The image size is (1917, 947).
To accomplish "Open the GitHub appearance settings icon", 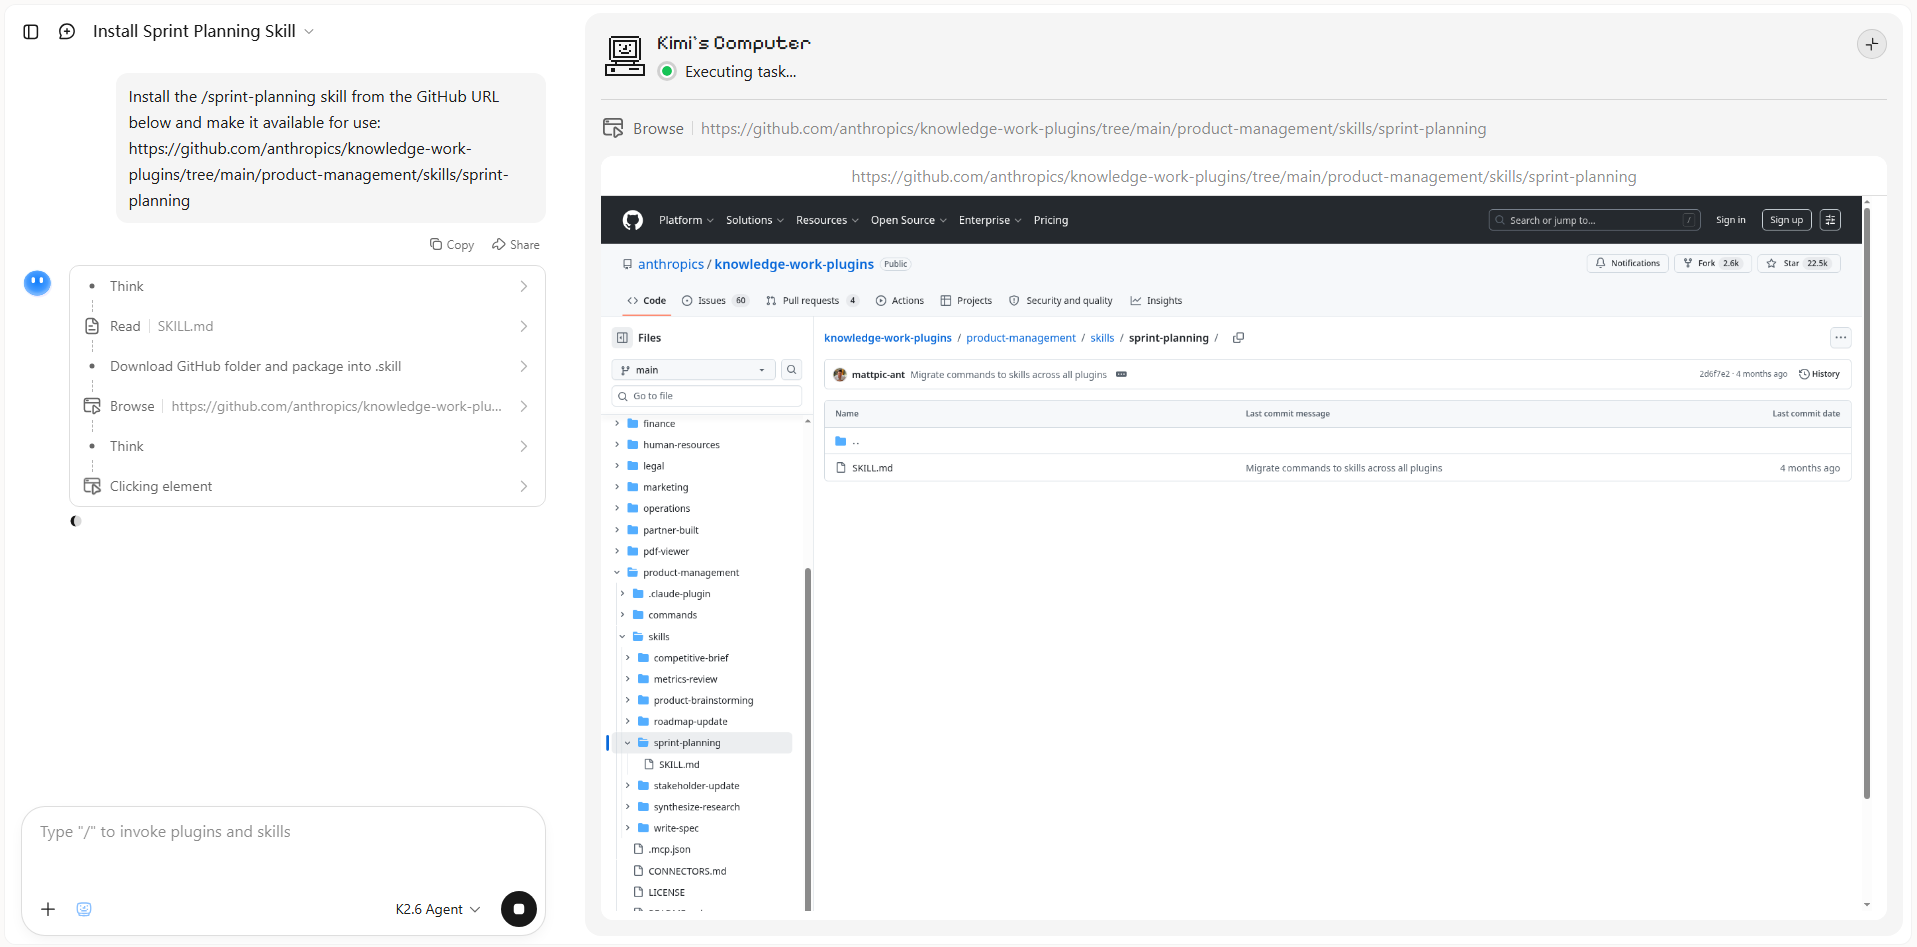I will pos(1831,220).
